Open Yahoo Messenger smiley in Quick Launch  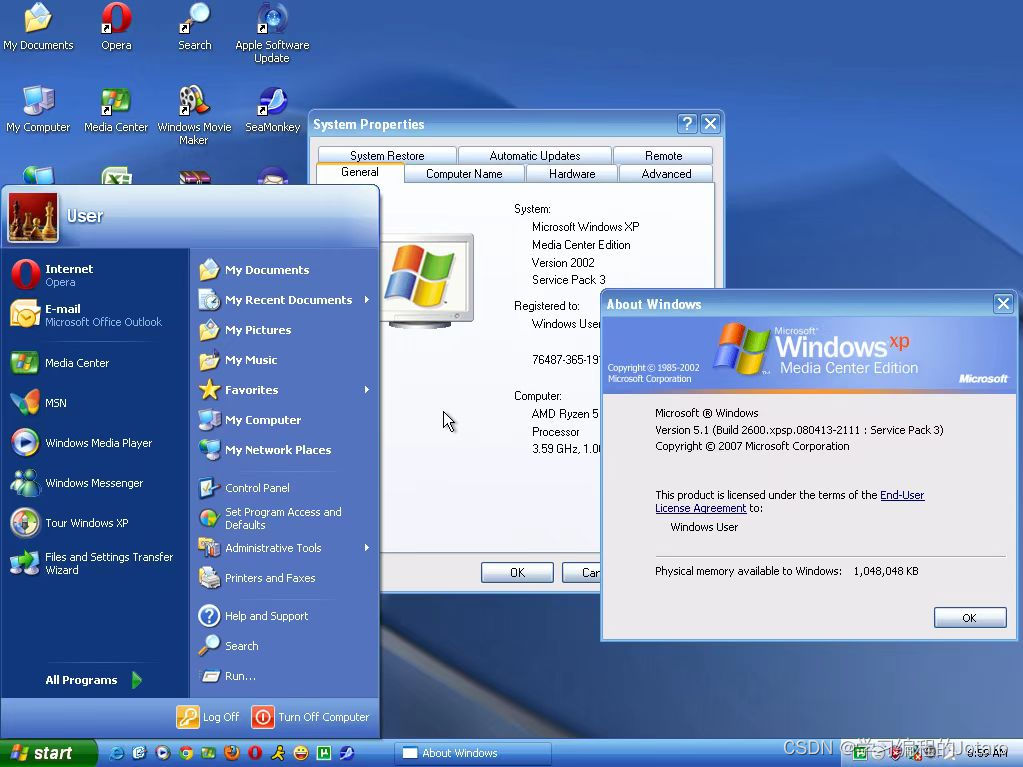[x=301, y=753]
